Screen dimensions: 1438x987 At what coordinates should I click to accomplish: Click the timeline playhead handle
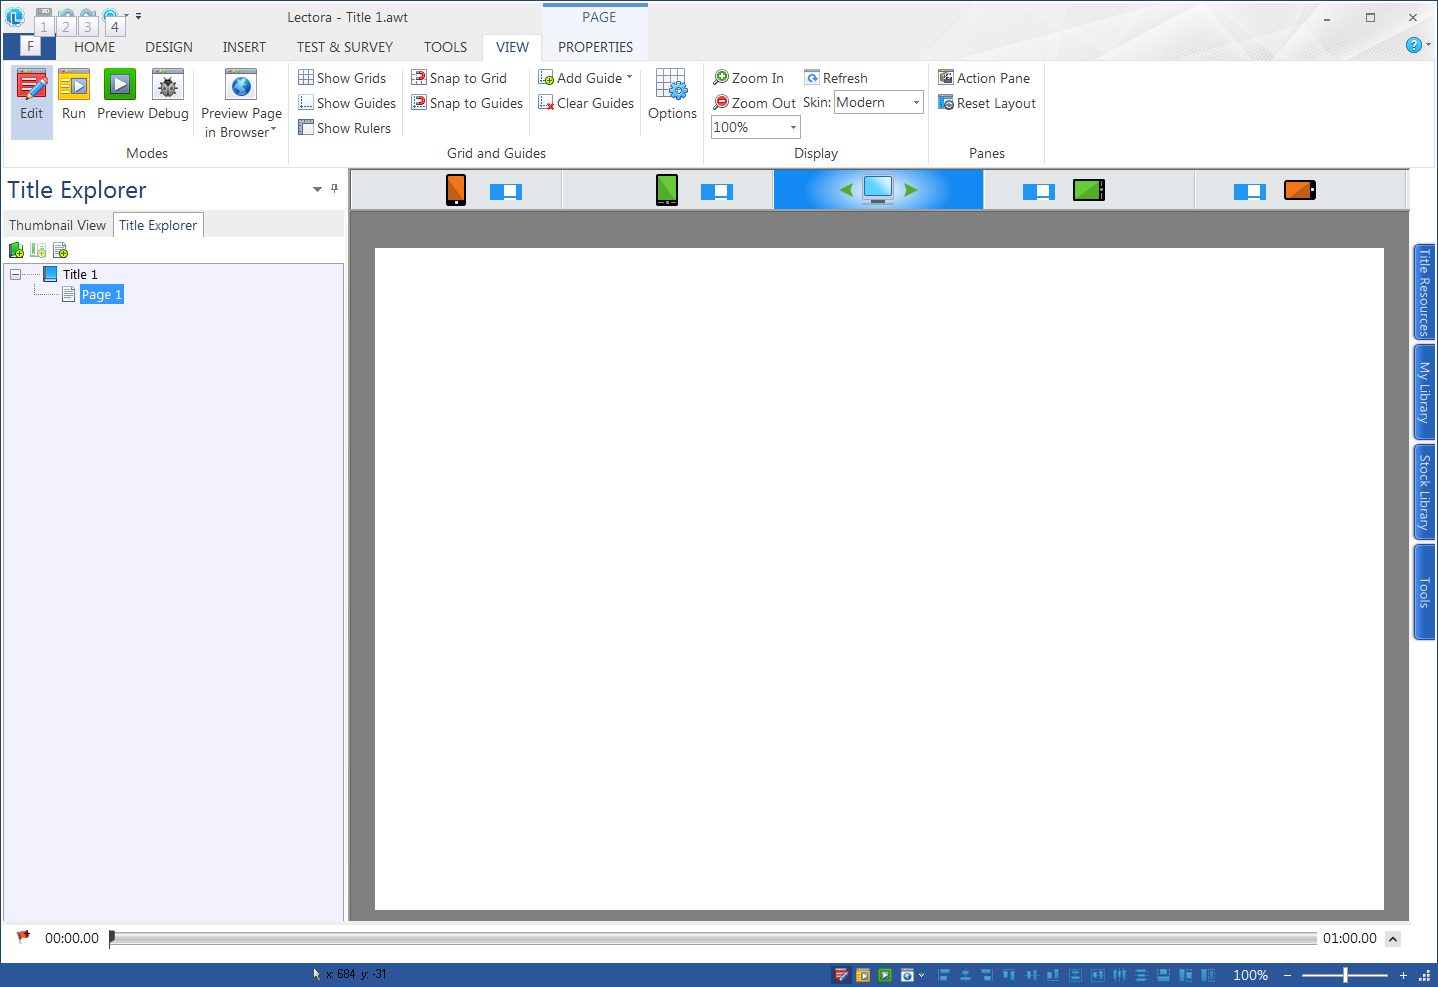(x=112, y=938)
